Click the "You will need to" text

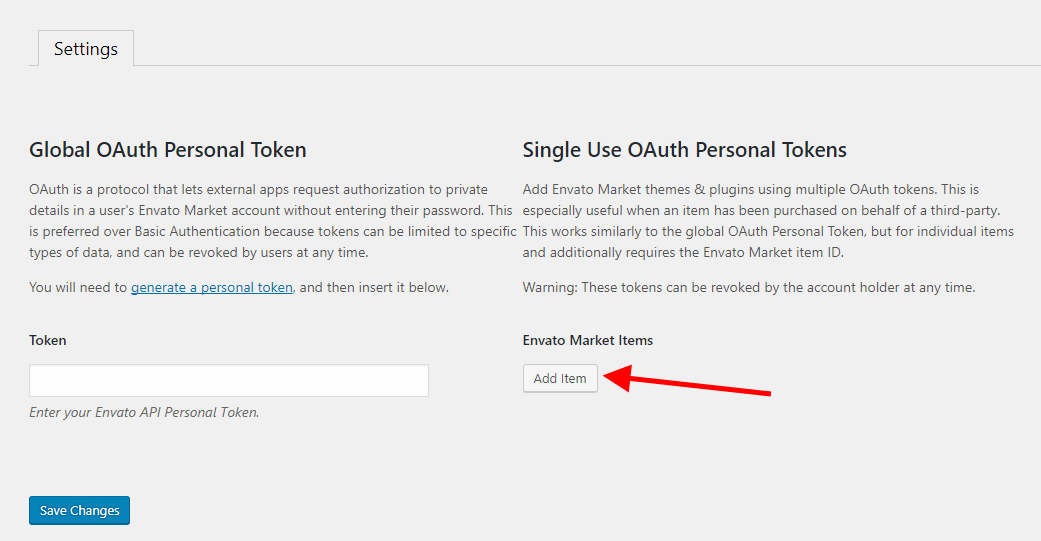(78, 287)
